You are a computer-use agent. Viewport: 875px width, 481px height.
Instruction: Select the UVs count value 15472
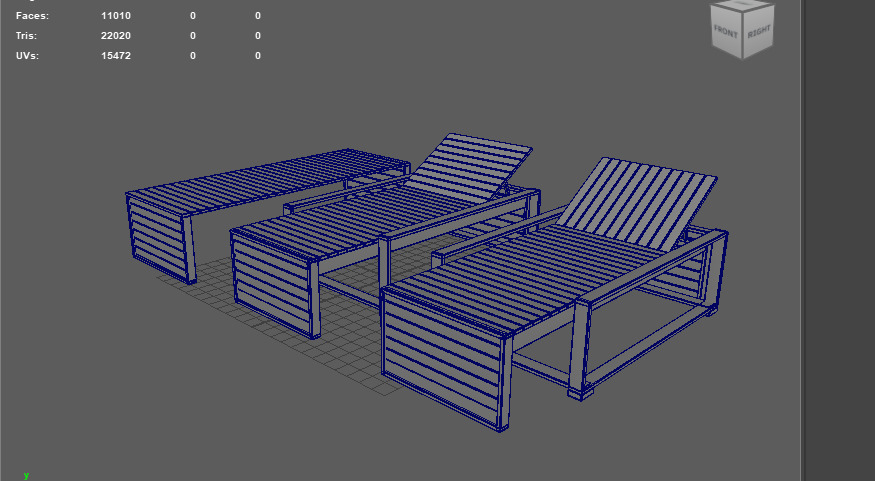116,56
